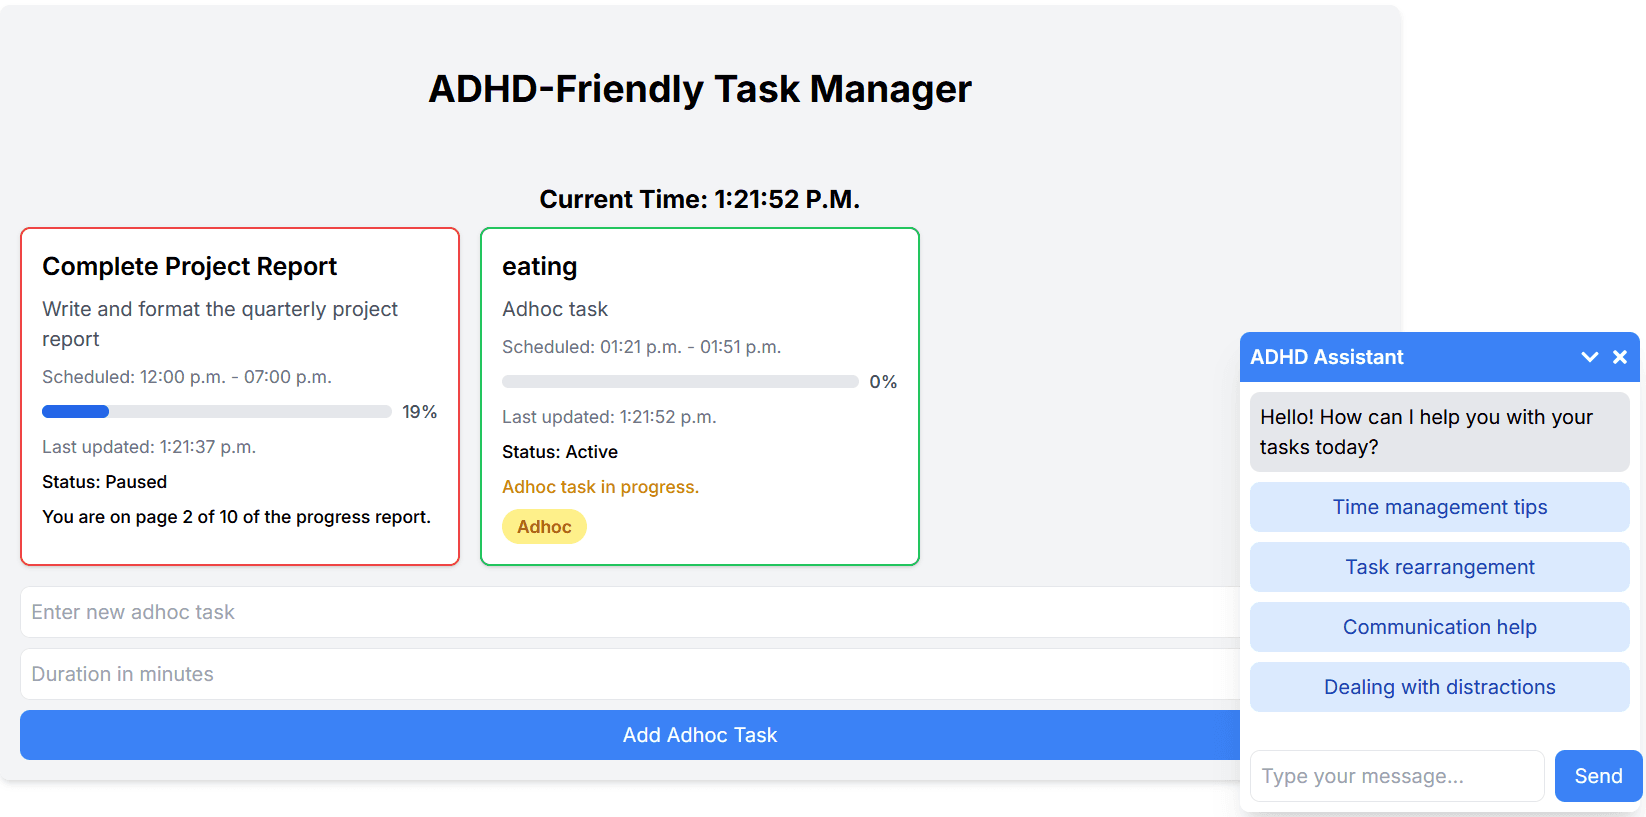Click the eating task progress bar
The height and width of the screenshot is (817, 1646).
pos(680,381)
